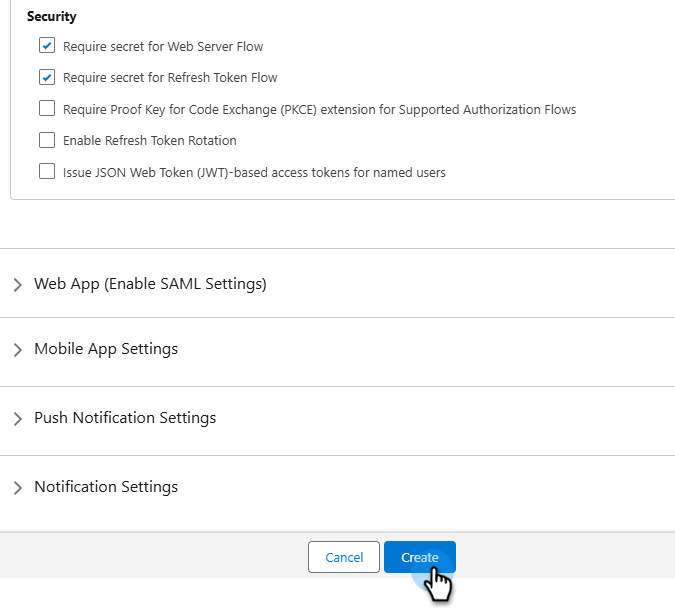Image resolution: width=675 pixels, height=610 pixels.
Task: Expand the Mobile App Settings heading
Action: pos(106,349)
